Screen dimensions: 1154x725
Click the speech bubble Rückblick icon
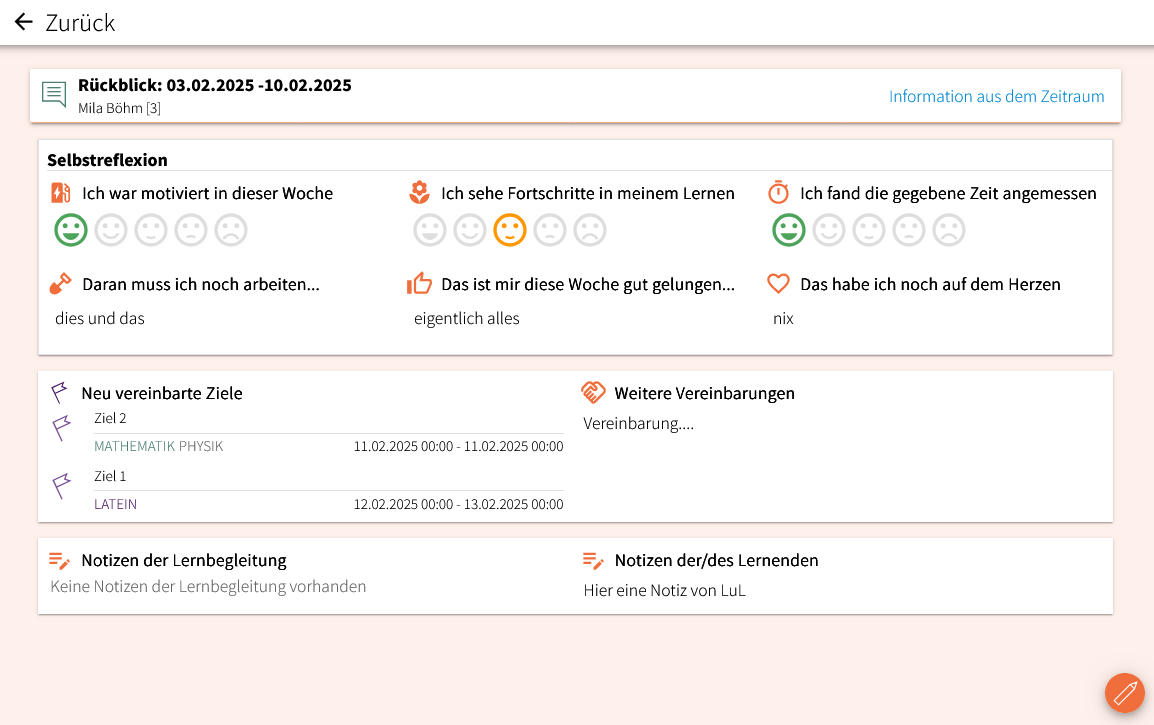point(54,95)
